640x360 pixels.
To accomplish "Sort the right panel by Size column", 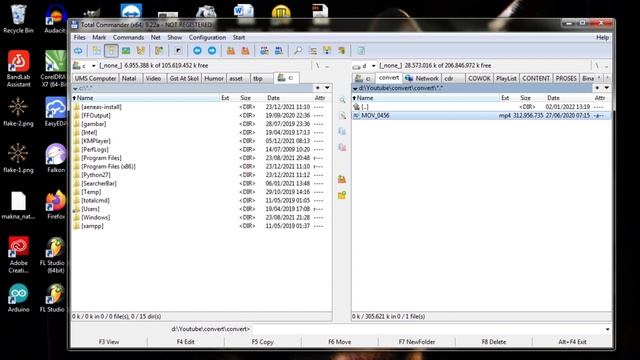I will coord(525,98).
